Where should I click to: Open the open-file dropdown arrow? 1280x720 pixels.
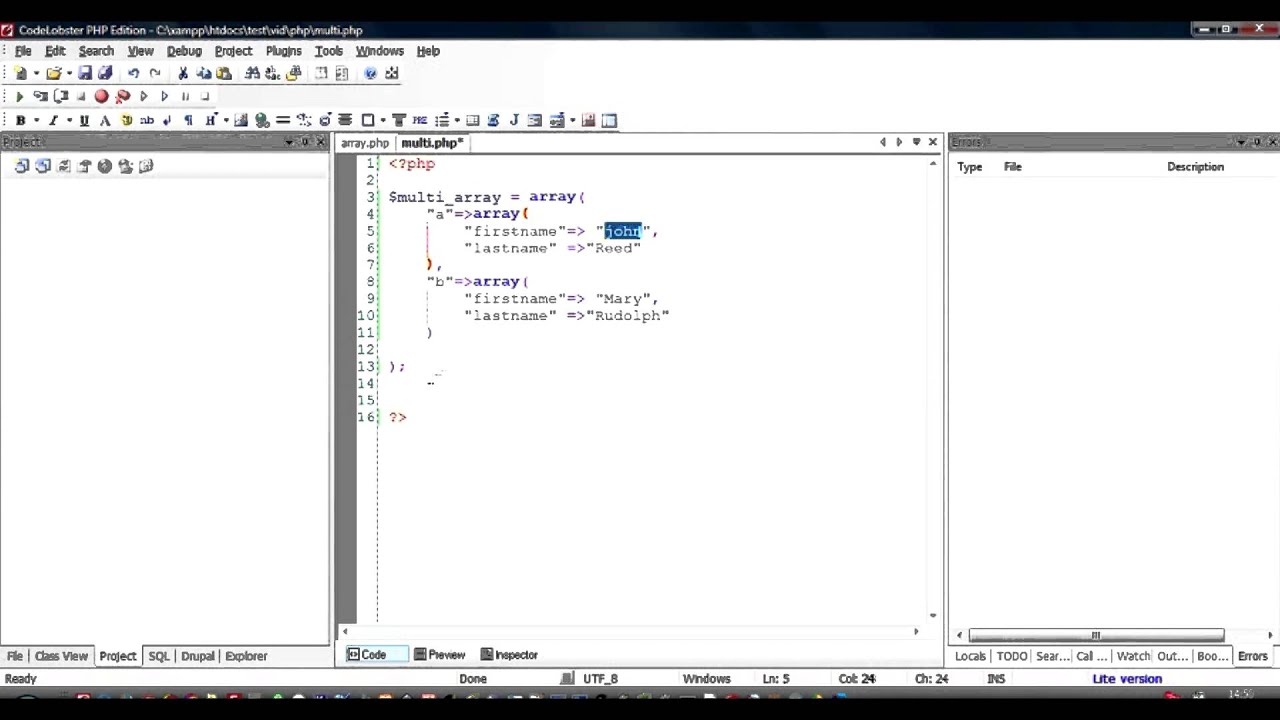tap(69, 73)
